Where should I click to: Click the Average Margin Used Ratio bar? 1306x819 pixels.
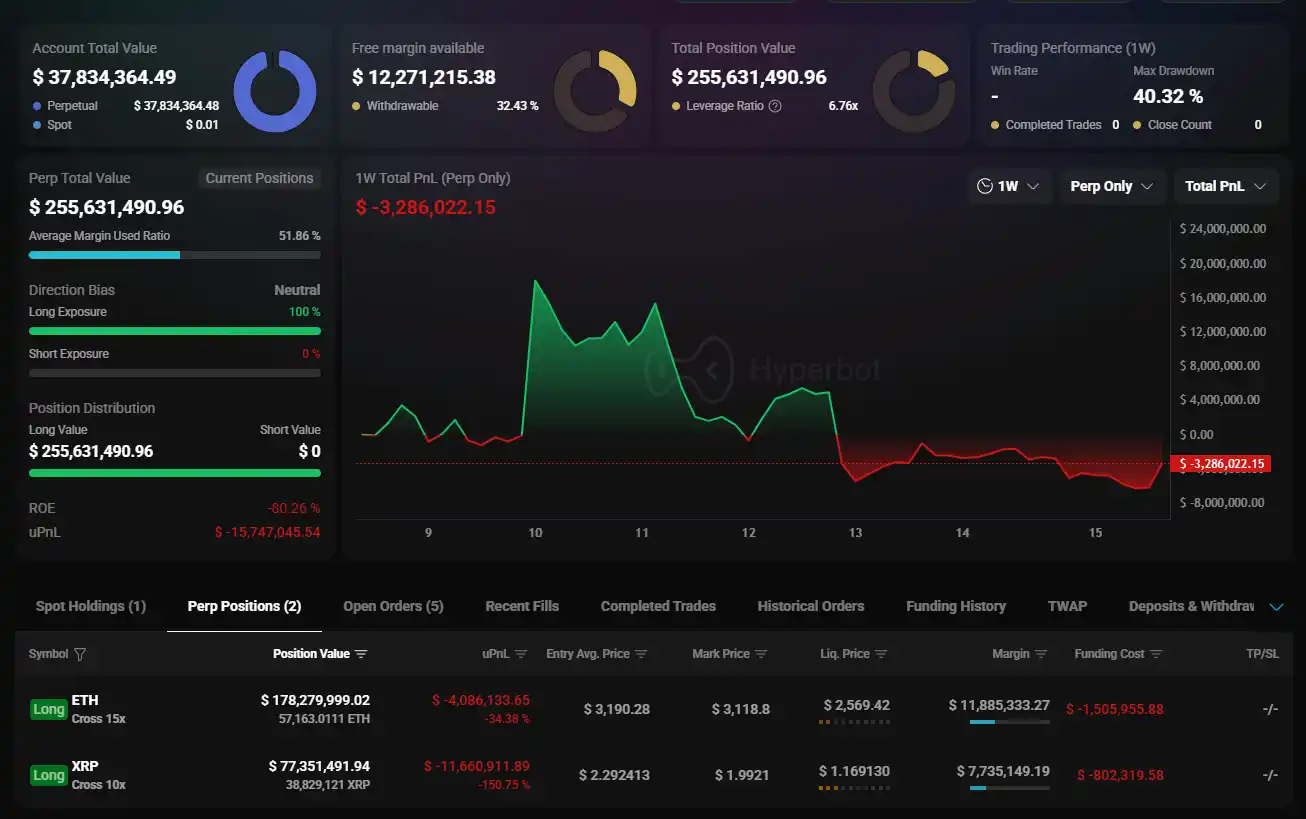click(175, 255)
